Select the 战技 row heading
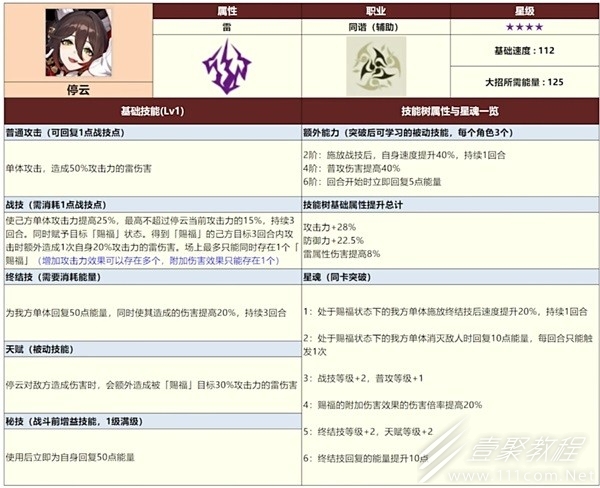The height and width of the screenshot is (488, 600). click(x=153, y=205)
